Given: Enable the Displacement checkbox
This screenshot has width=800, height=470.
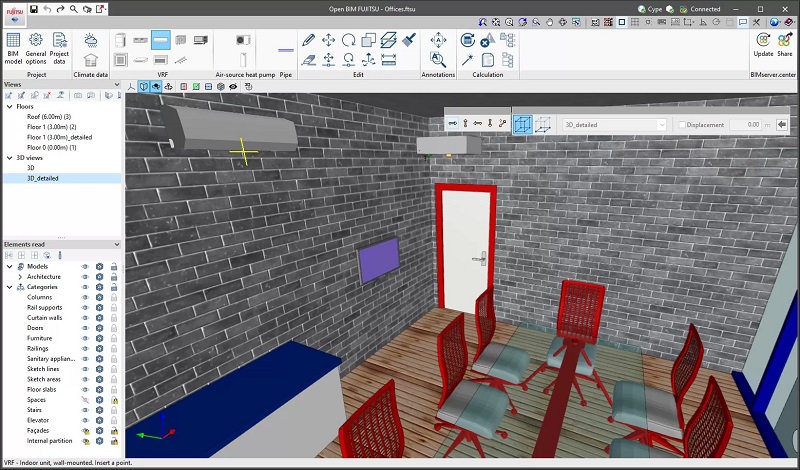Looking at the screenshot, I should tap(683, 125).
